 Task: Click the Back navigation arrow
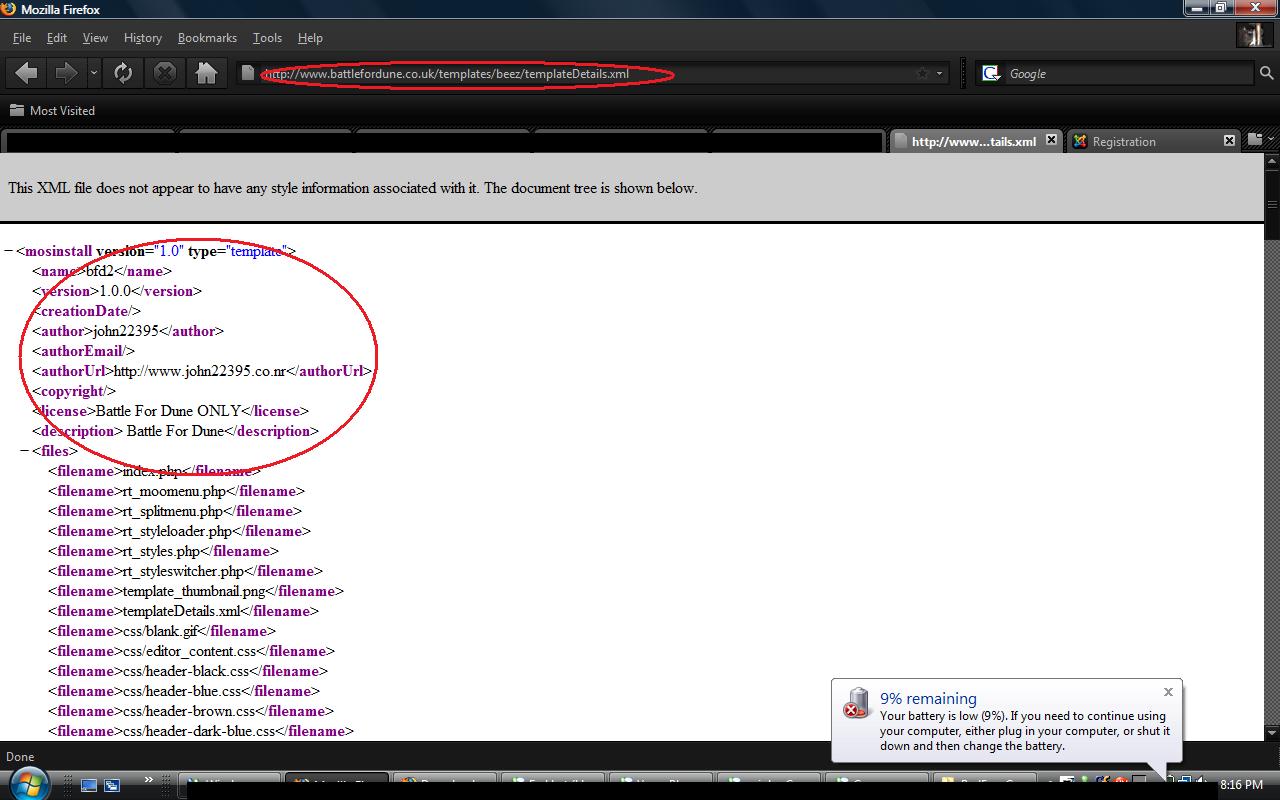tap(27, 73)
